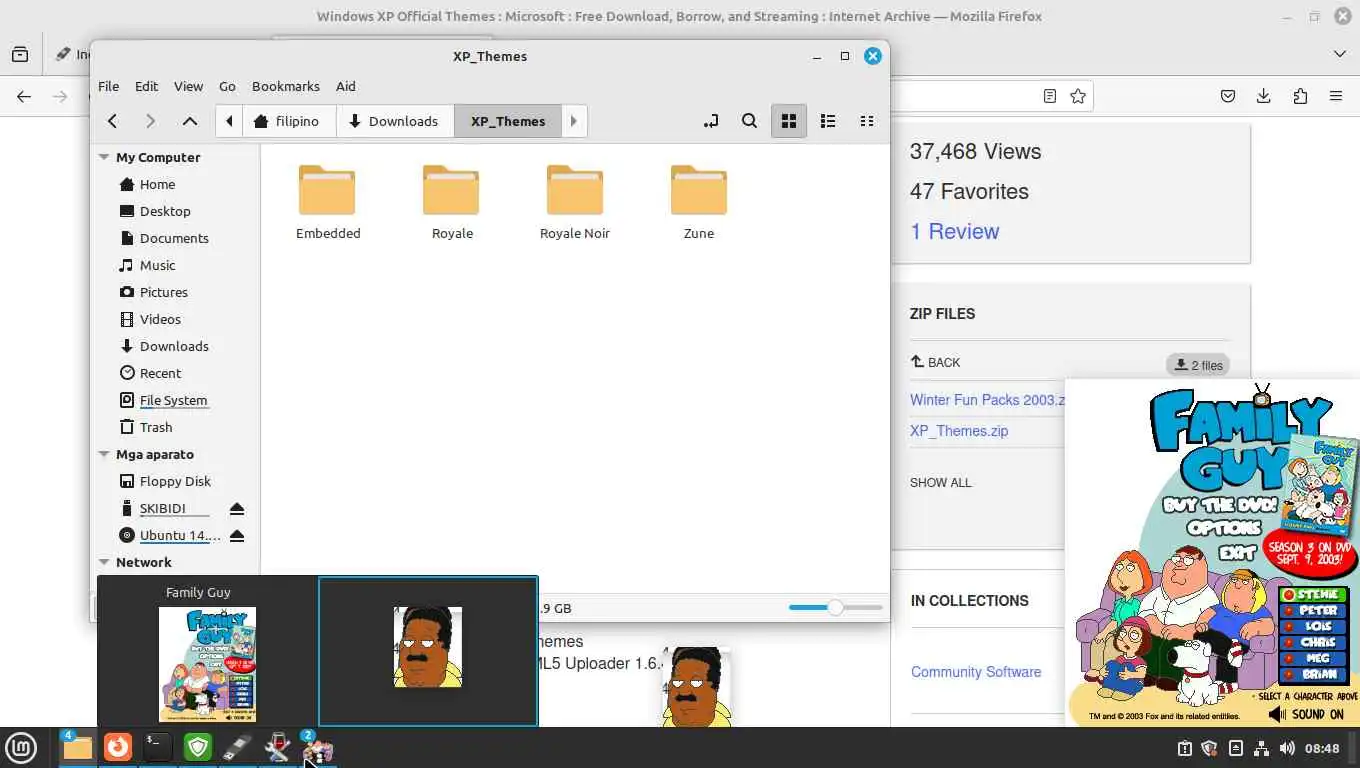The height and width of the screenshot is (768, 1360).
Task: Toggle location entry path button
Action: click(x=710, y=121)
